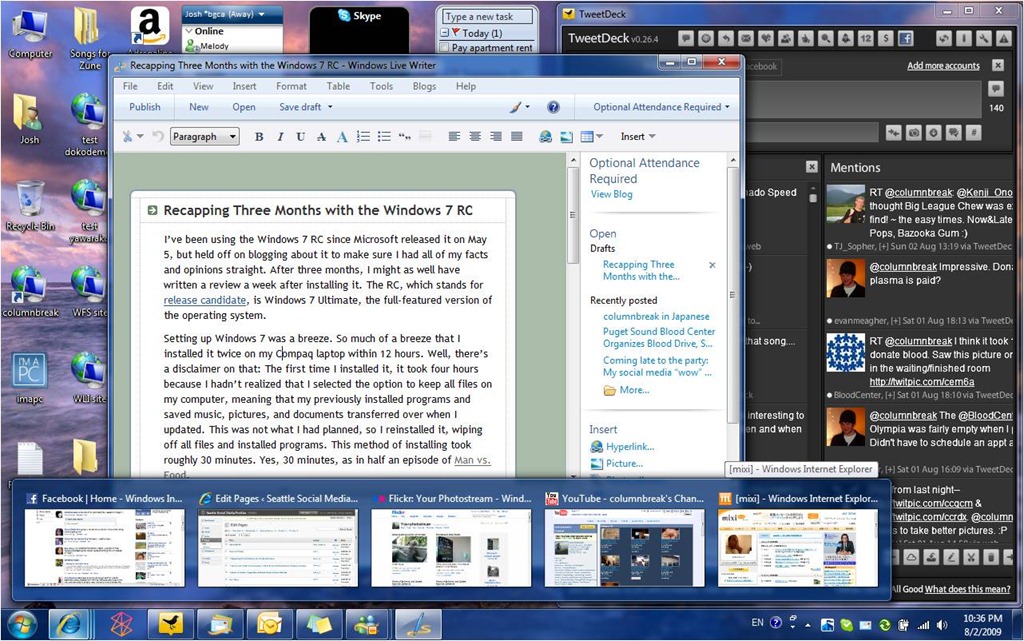Open TweetDeck settings wrench icon

pyautogui.click(x=984, y=39)
